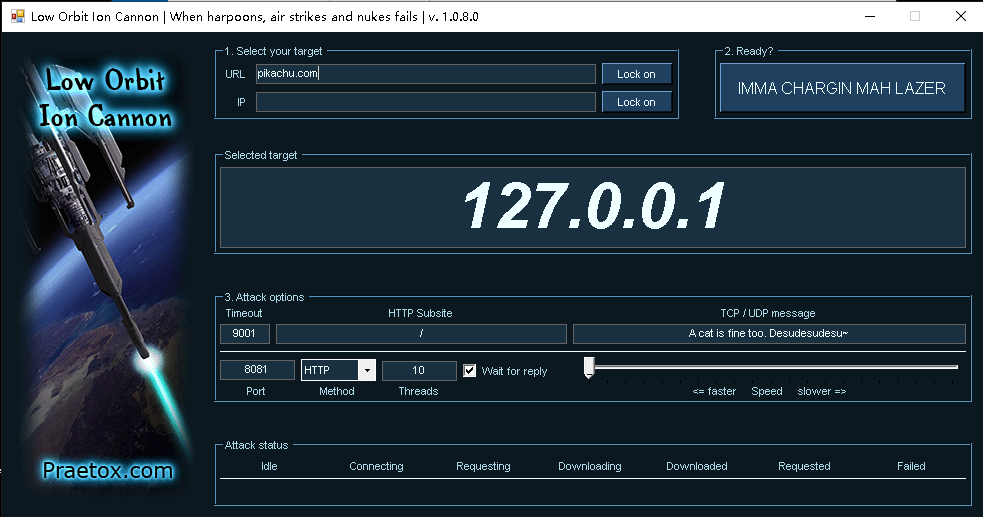Viewport: 983px width, 517px height.
Task: Click the HTTP Subsite field
Action: (421, 333)
